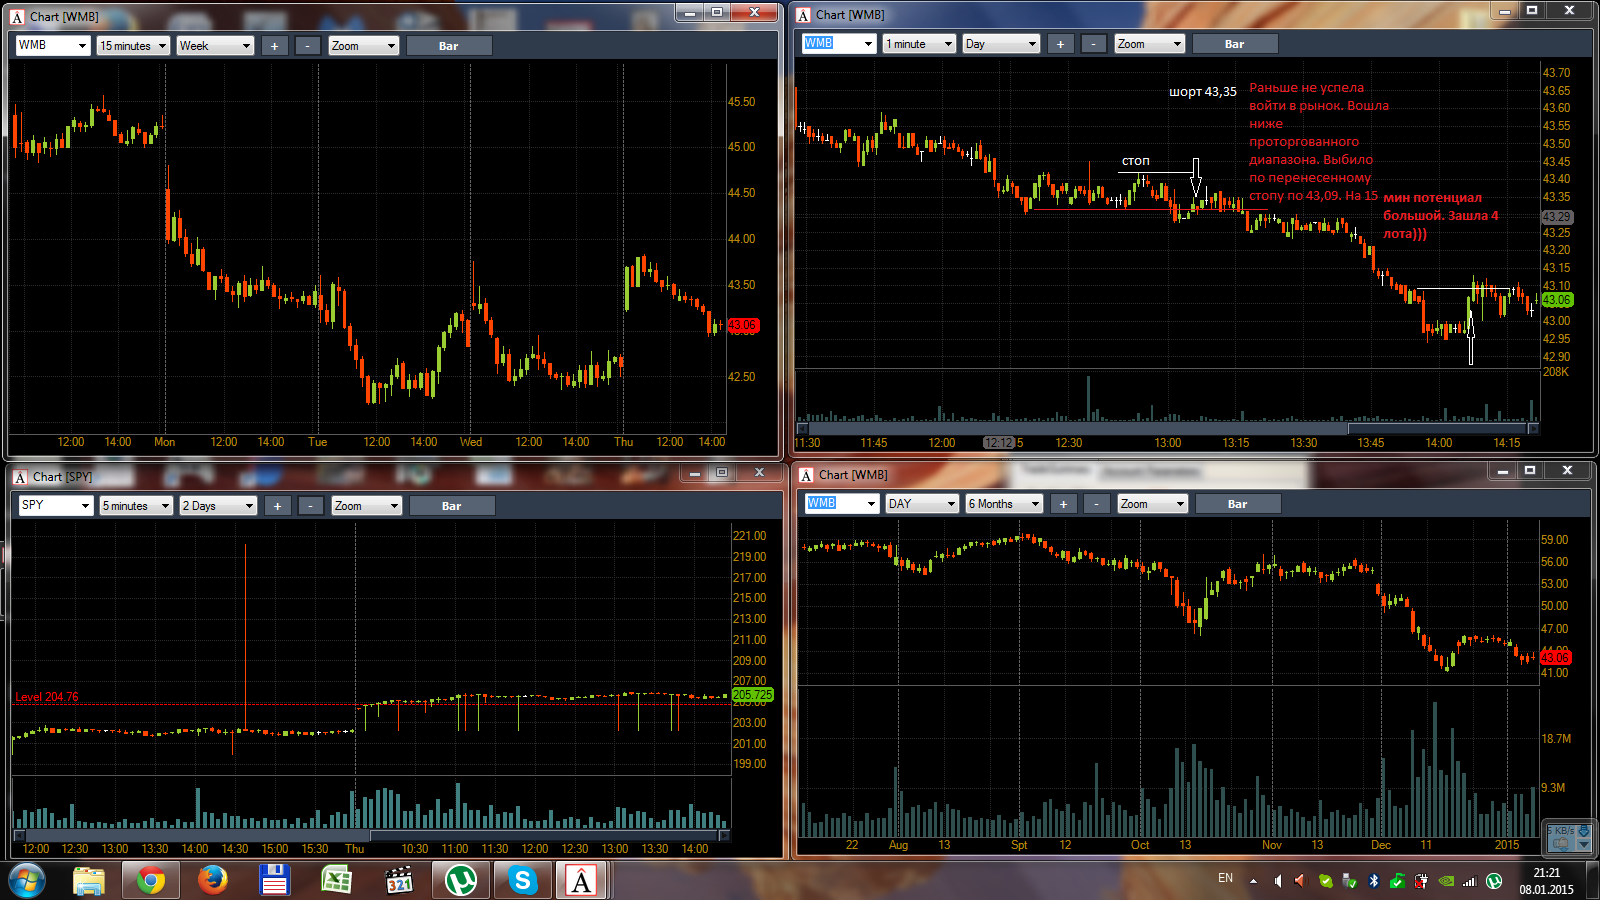This screenshot has width=1600, height=900.
Task: Open floppy disk save app in taskbar
Action: (x=274, y=881)
